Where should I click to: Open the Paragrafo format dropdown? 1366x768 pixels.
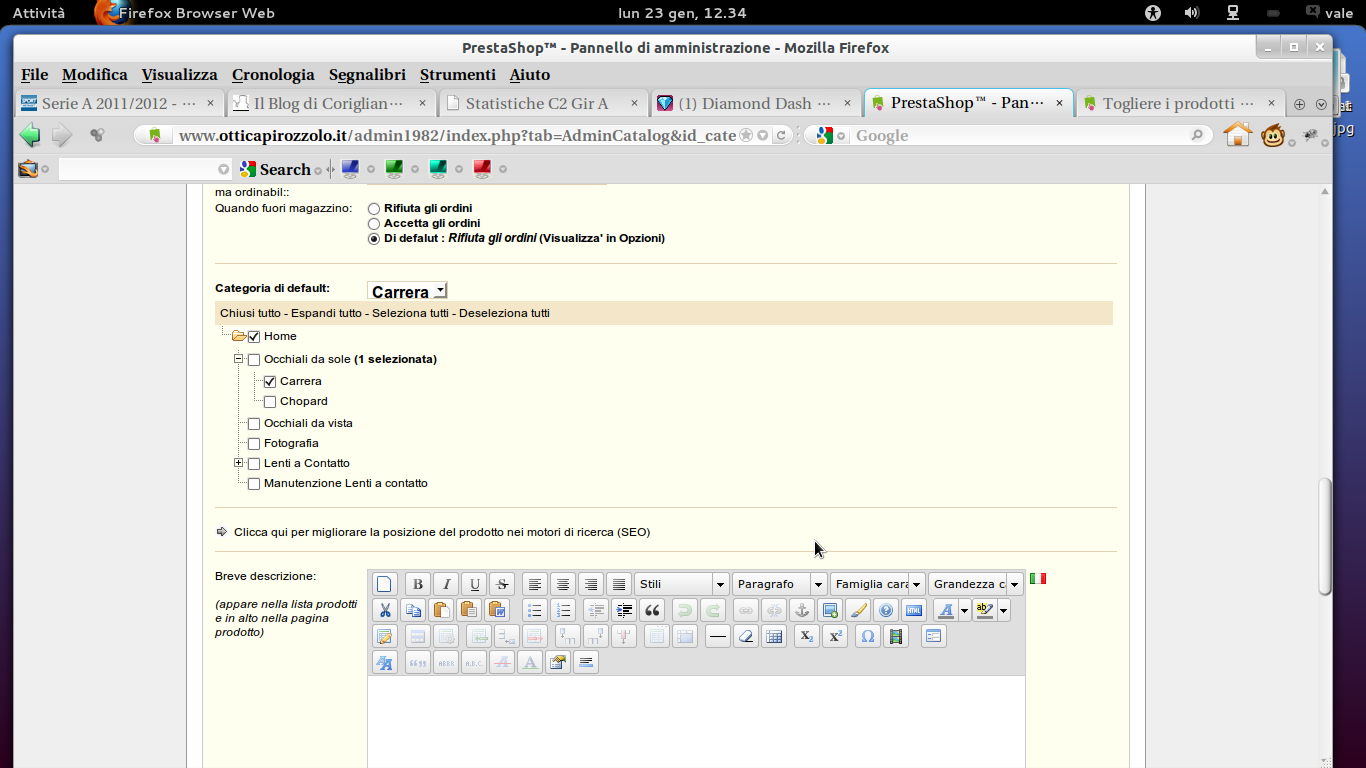click(x=779, y=584)
